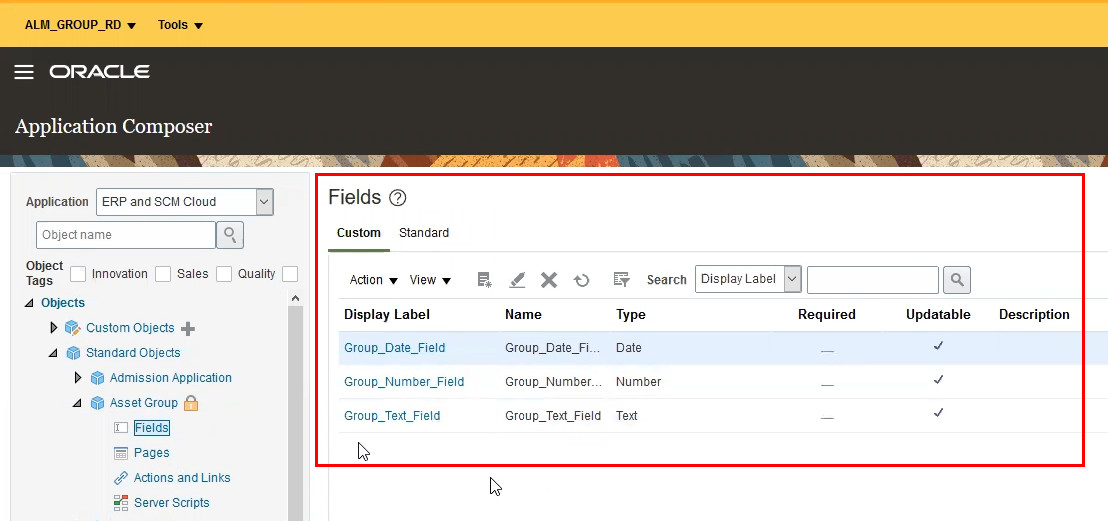Toggle the Innovation object tag checkbox
The height and width of the screenshot is (521, 1108).
(78, 274)
